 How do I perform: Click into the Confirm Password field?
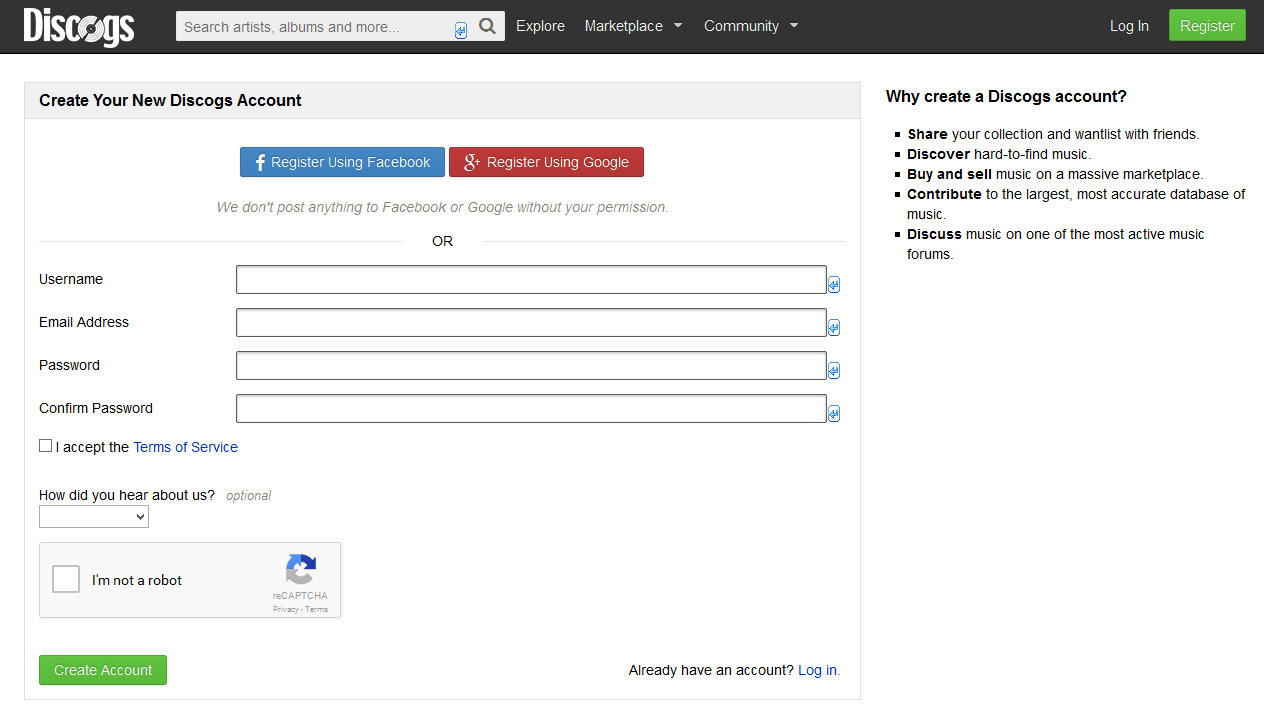tap(531, 409)
